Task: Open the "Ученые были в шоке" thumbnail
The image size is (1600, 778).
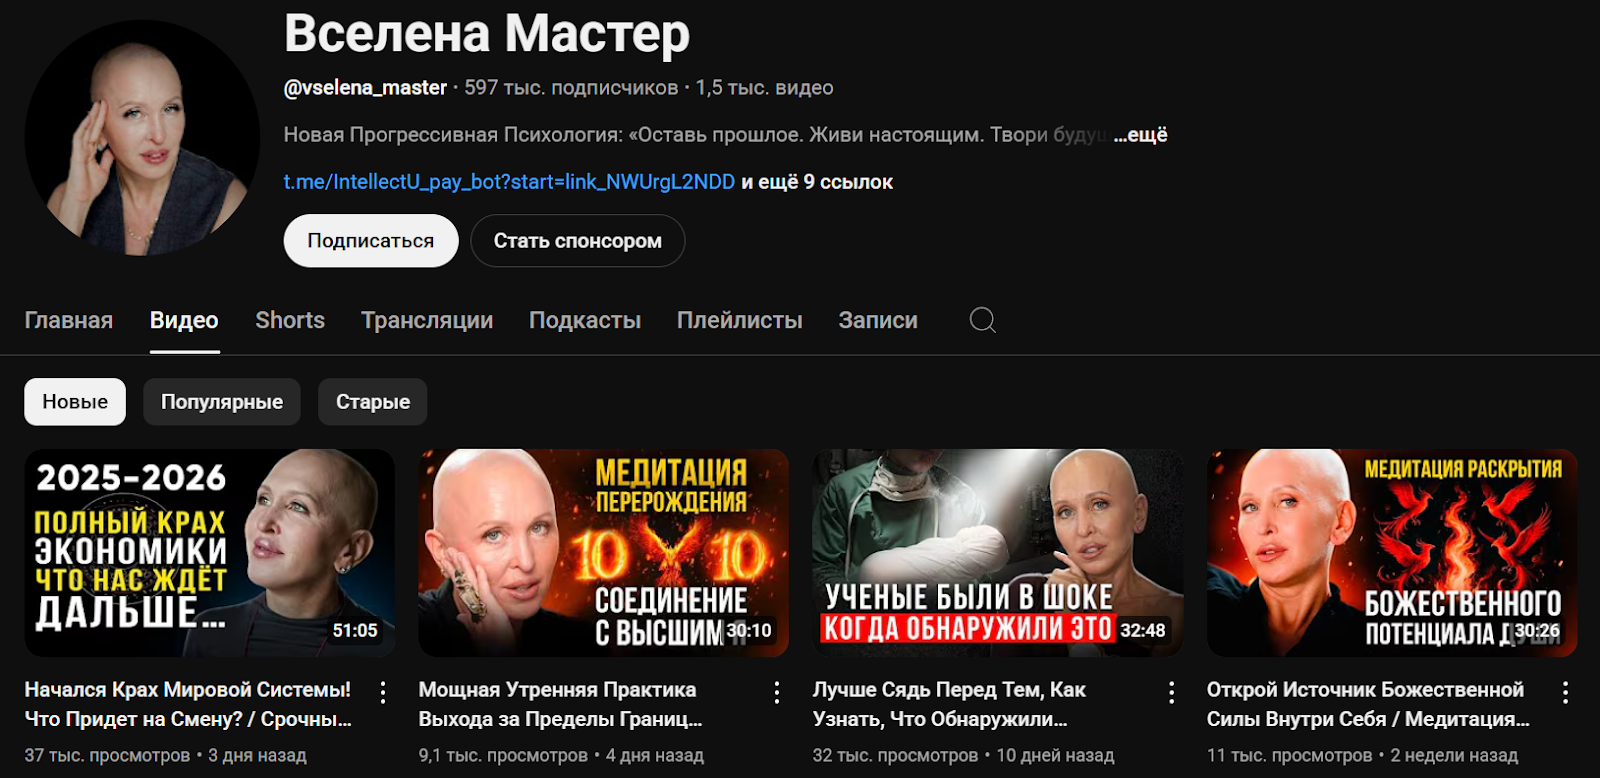Action: (997, 553)
